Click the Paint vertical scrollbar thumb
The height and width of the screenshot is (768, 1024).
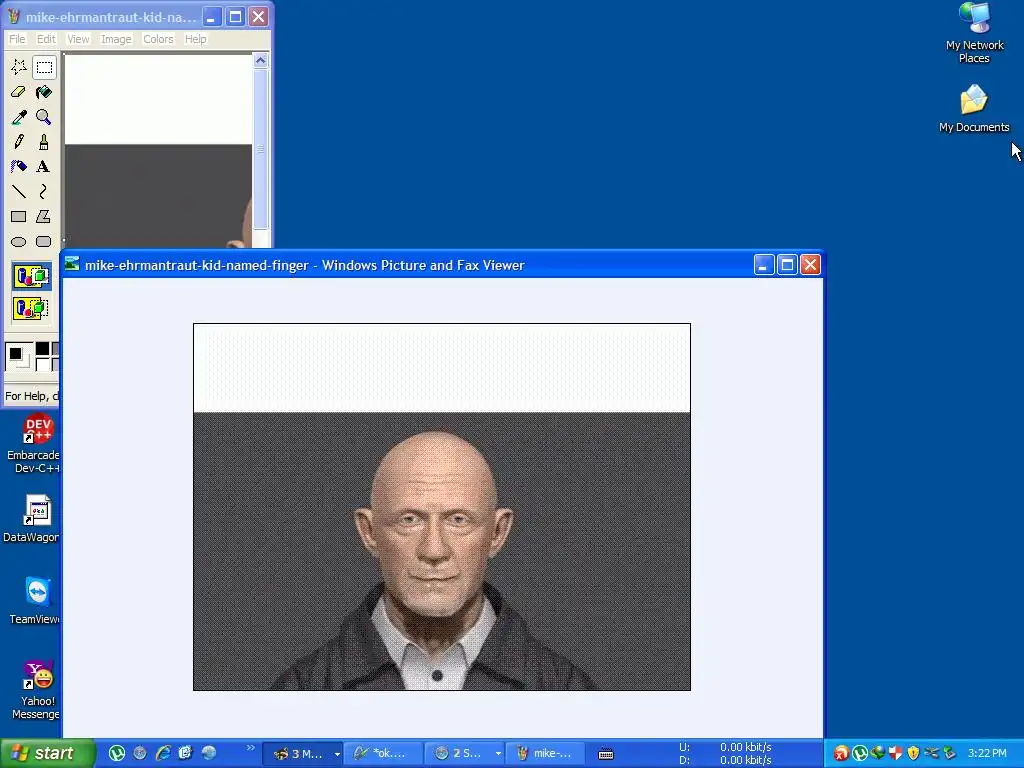click(x=261, y=148)
